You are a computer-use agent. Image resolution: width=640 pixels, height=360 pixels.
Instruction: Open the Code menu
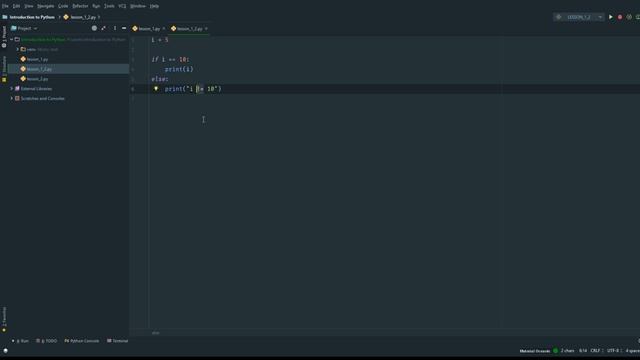63,6
